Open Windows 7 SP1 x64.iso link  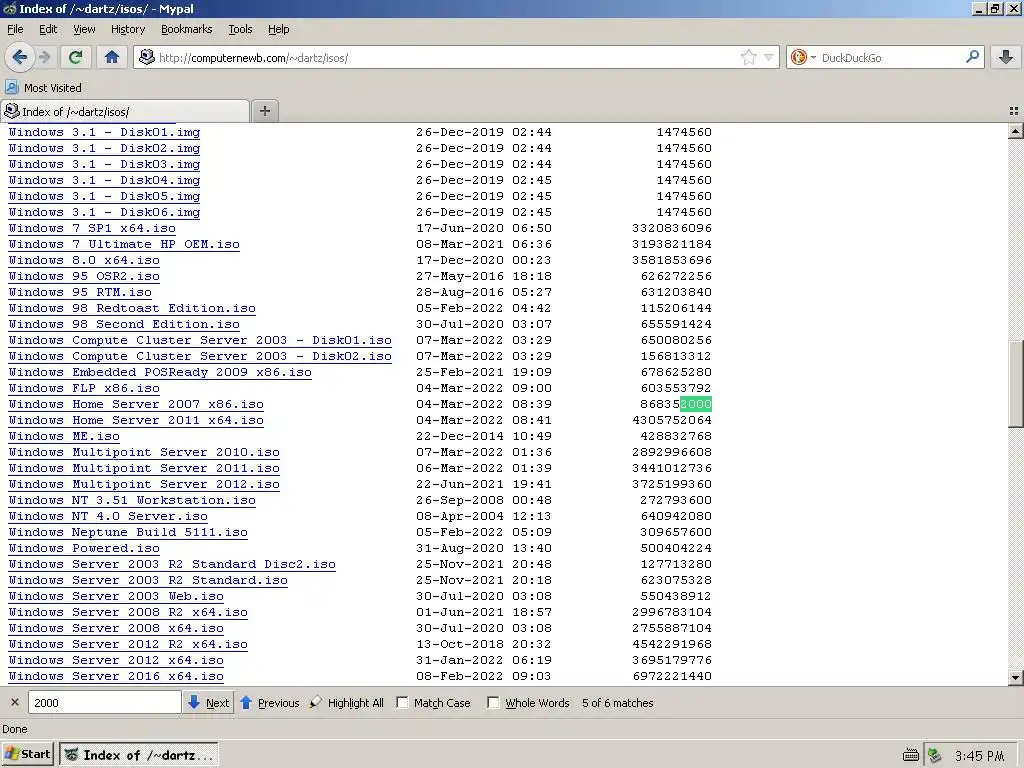[92, 228]
